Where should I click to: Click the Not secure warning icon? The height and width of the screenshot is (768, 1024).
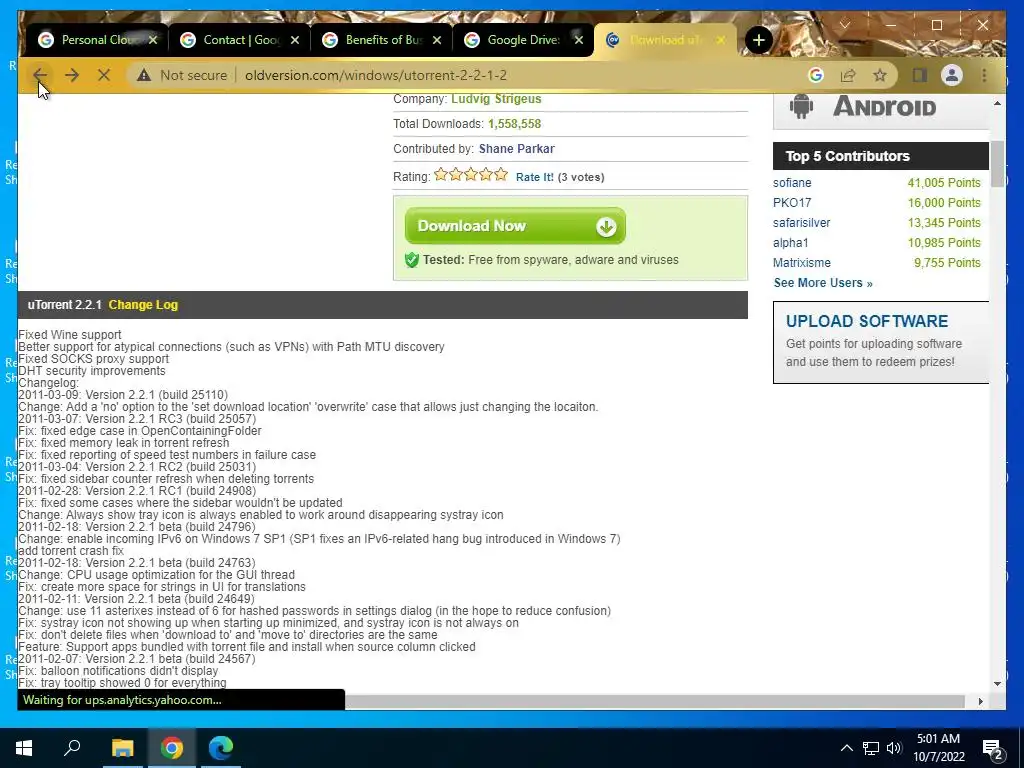(x=144, y=75)
